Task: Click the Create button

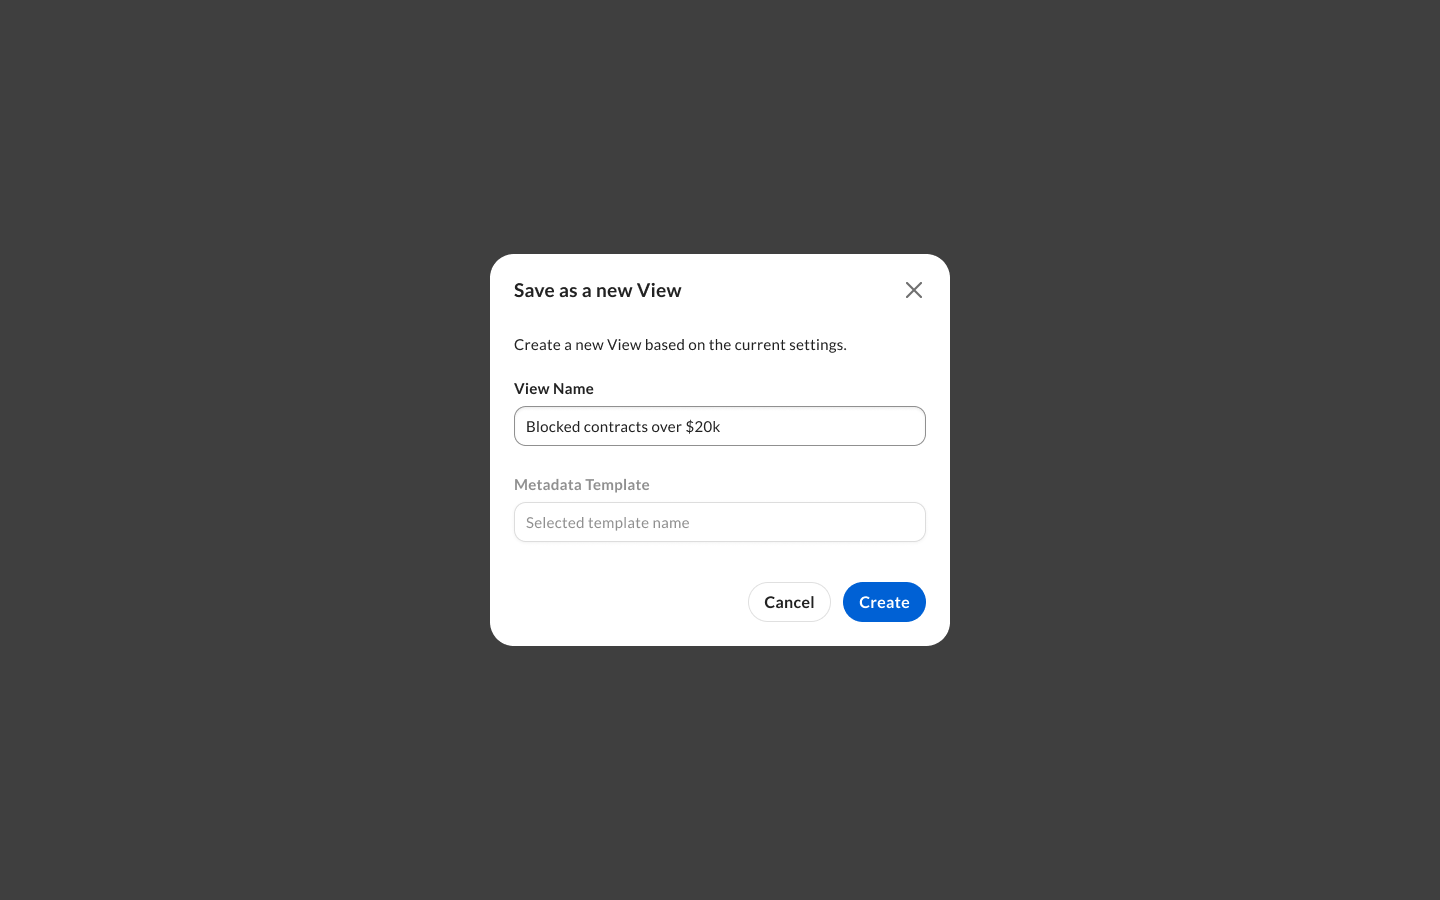Action: pyautogui.click(x=884, y=602)
